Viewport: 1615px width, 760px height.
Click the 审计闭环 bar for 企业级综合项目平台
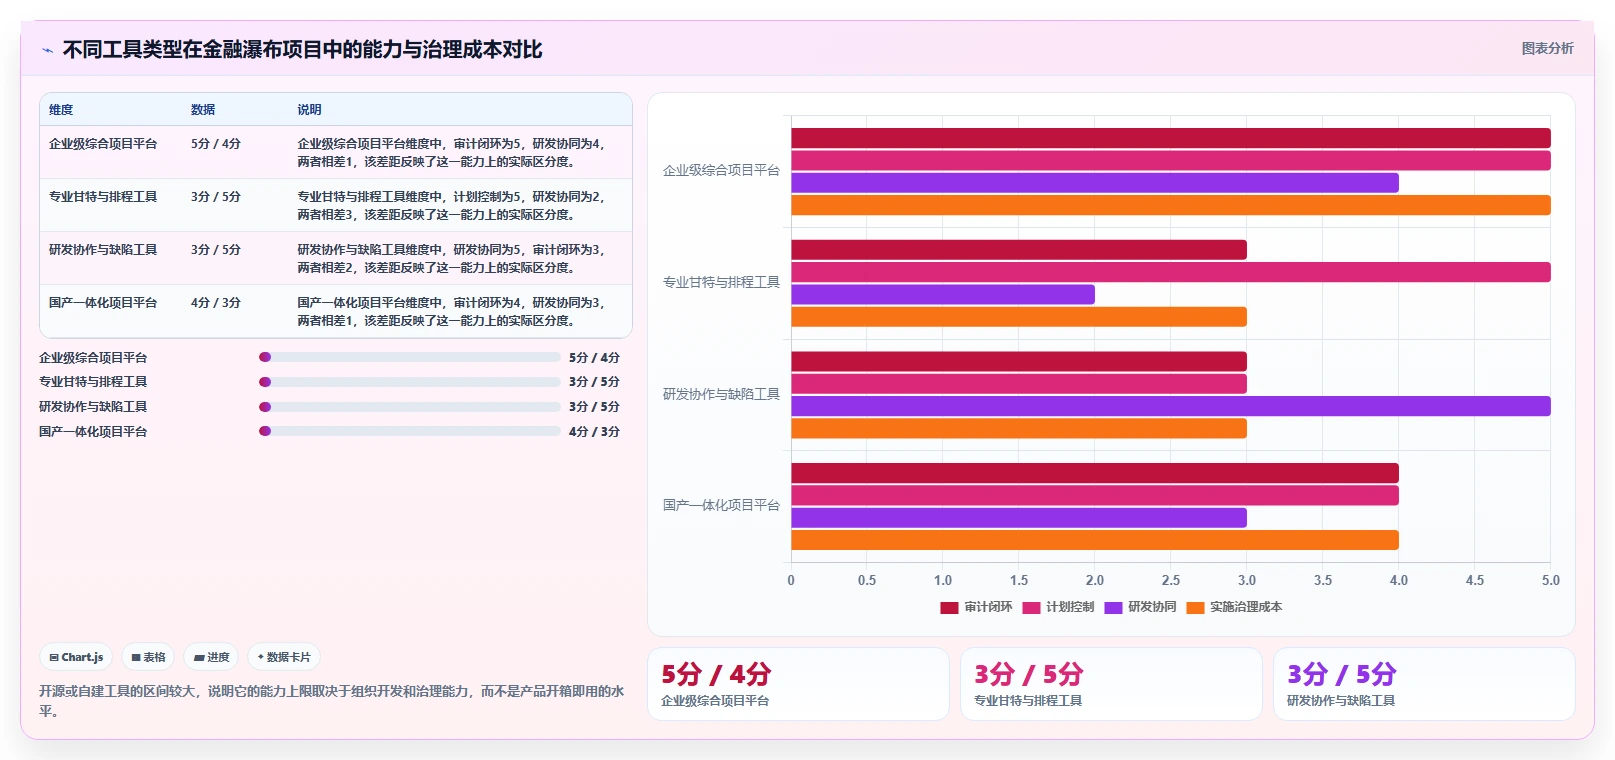(x=1171, y=138)
